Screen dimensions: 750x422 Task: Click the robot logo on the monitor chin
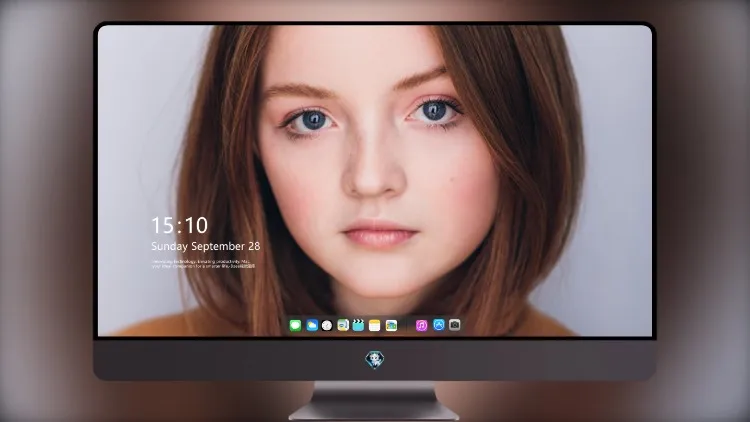coord(375,360)
